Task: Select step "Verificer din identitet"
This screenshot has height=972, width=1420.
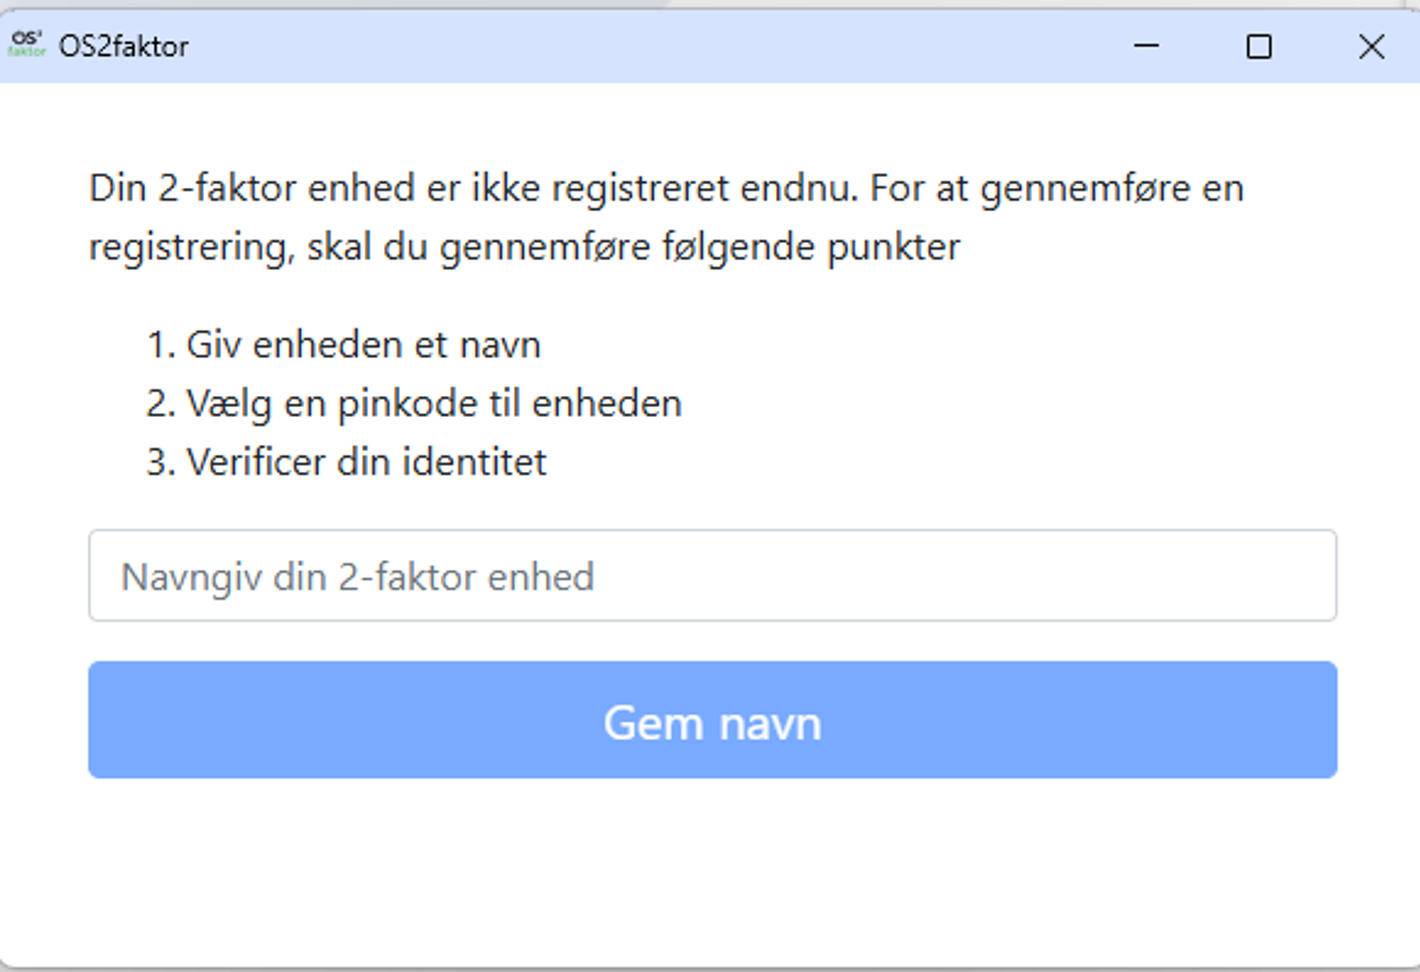Action: click(366, 462)
